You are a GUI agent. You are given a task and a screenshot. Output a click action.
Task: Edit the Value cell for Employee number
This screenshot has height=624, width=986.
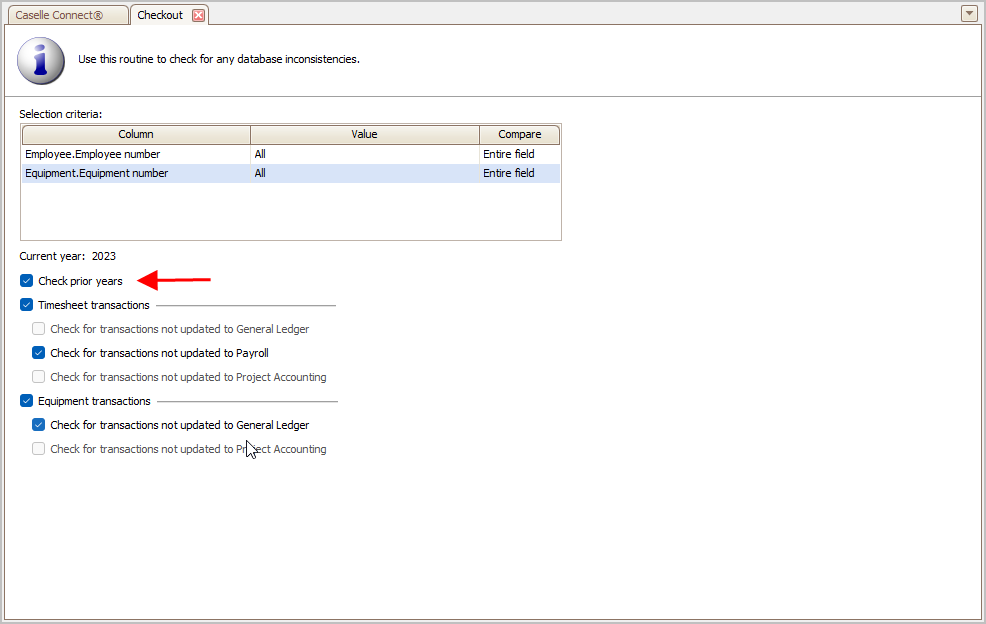364,154
